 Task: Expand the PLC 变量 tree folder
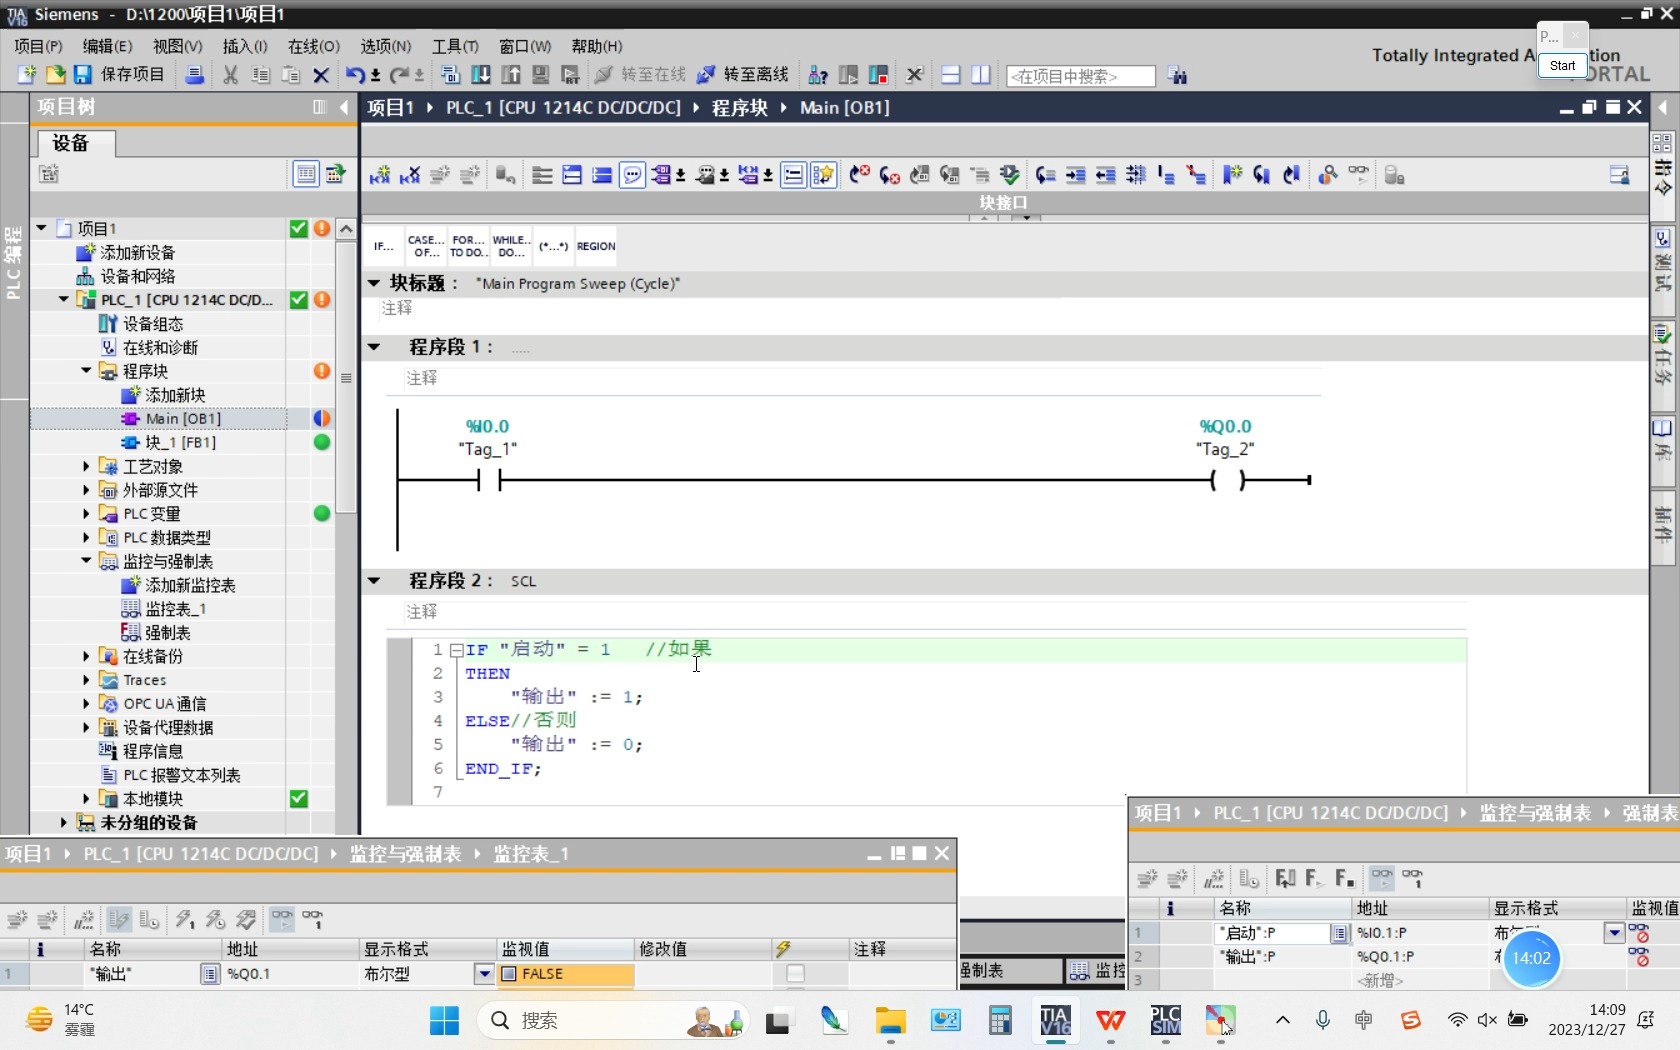[86, 513]
